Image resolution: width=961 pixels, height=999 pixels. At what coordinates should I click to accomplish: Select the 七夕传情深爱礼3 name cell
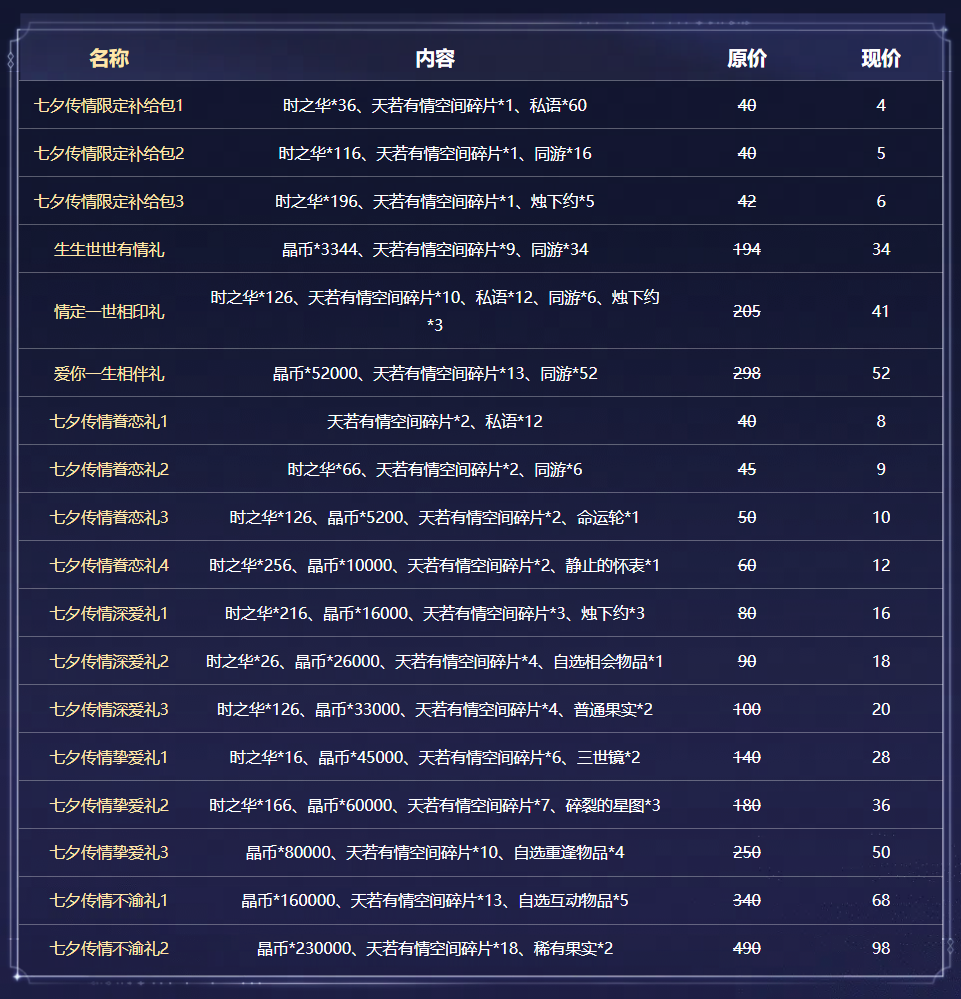pyautogui.click(x=109, y=709)
